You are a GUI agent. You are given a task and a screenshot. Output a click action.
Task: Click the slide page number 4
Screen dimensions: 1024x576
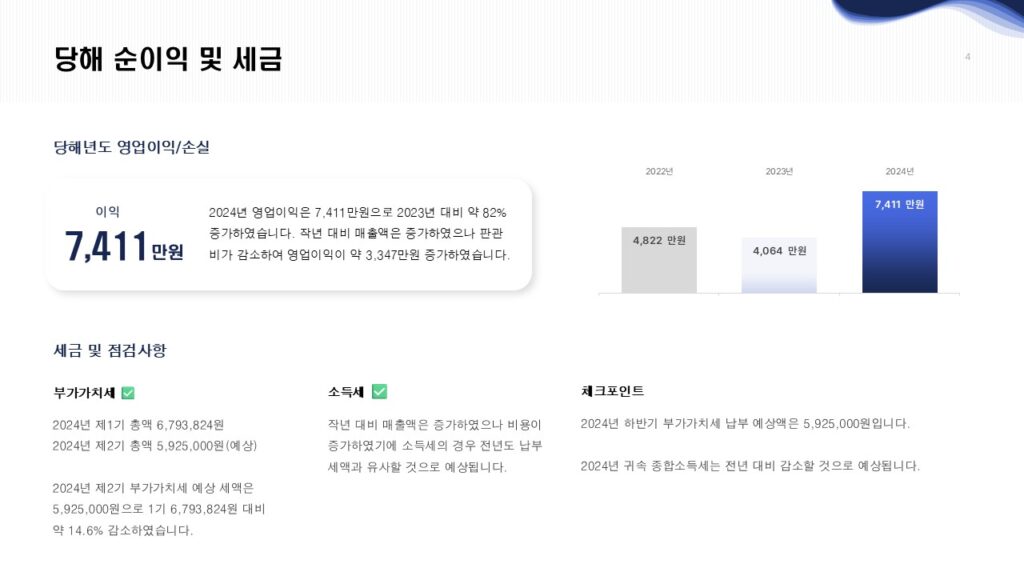pyautogui.click(x=967, y=57)
